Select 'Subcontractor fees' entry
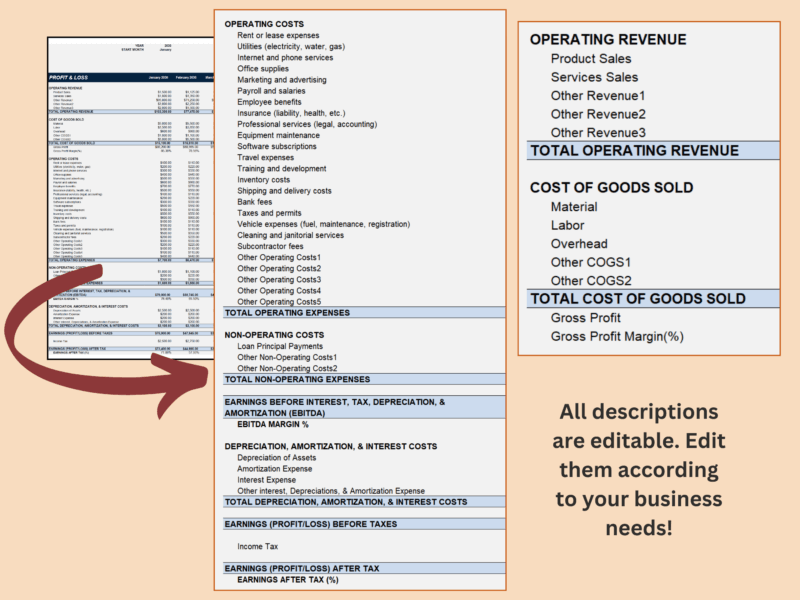800x600 pixels. [270, 246]
